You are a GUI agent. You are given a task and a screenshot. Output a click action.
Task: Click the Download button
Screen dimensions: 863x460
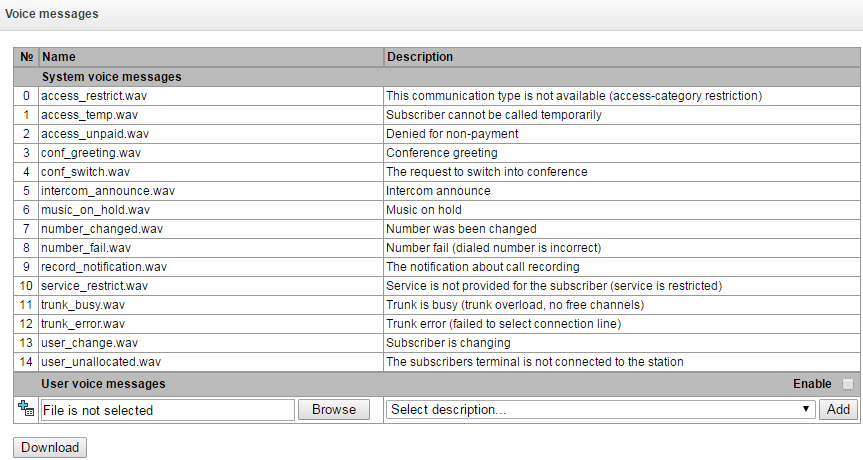pos(50,447)
